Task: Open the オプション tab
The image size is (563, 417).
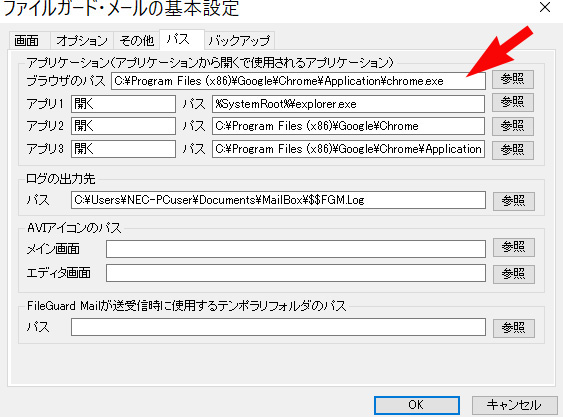Action: coord(82,40)
